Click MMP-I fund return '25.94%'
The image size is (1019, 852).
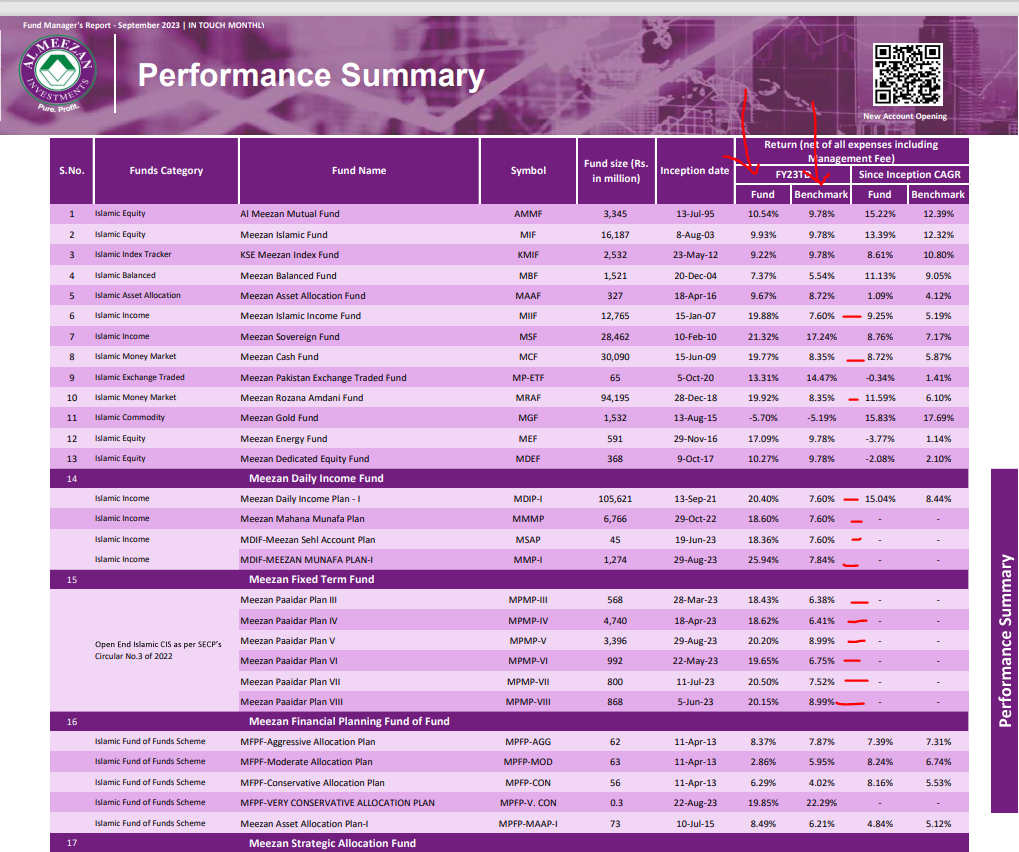(x=763, y=560)
